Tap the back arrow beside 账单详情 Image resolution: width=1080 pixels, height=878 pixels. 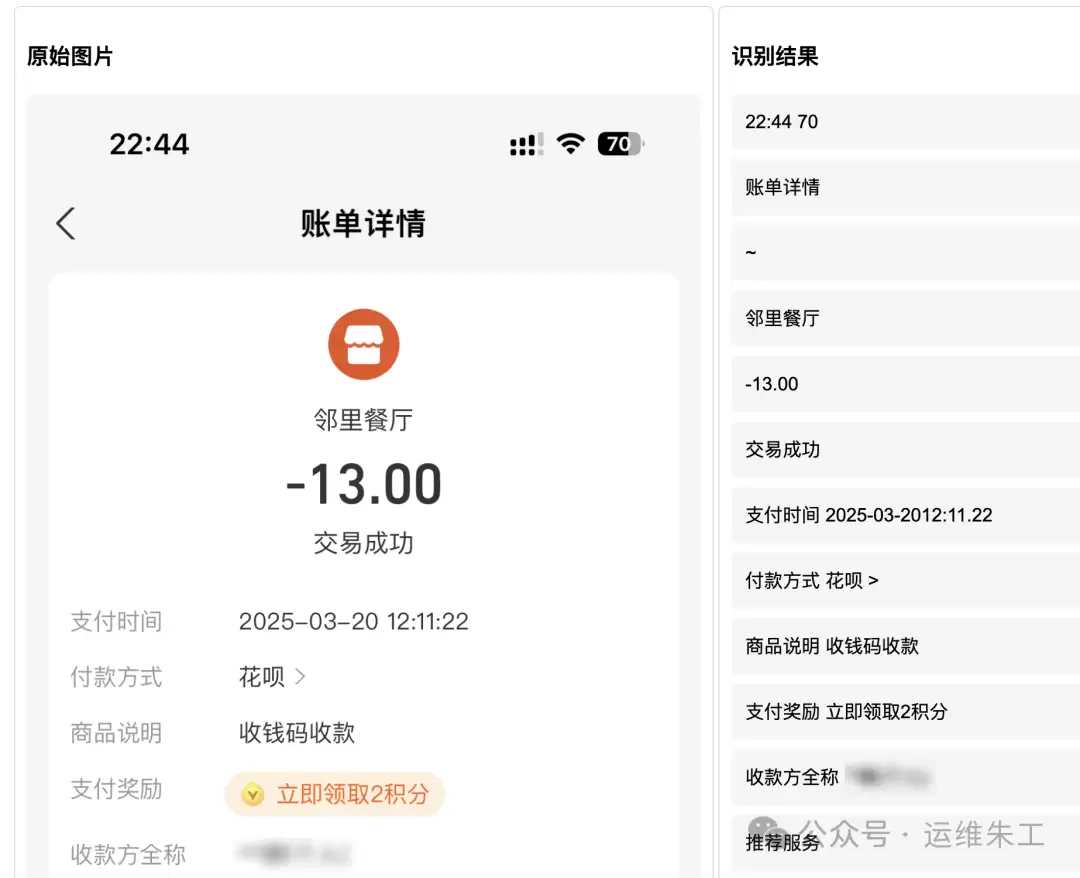pos(66,223)
